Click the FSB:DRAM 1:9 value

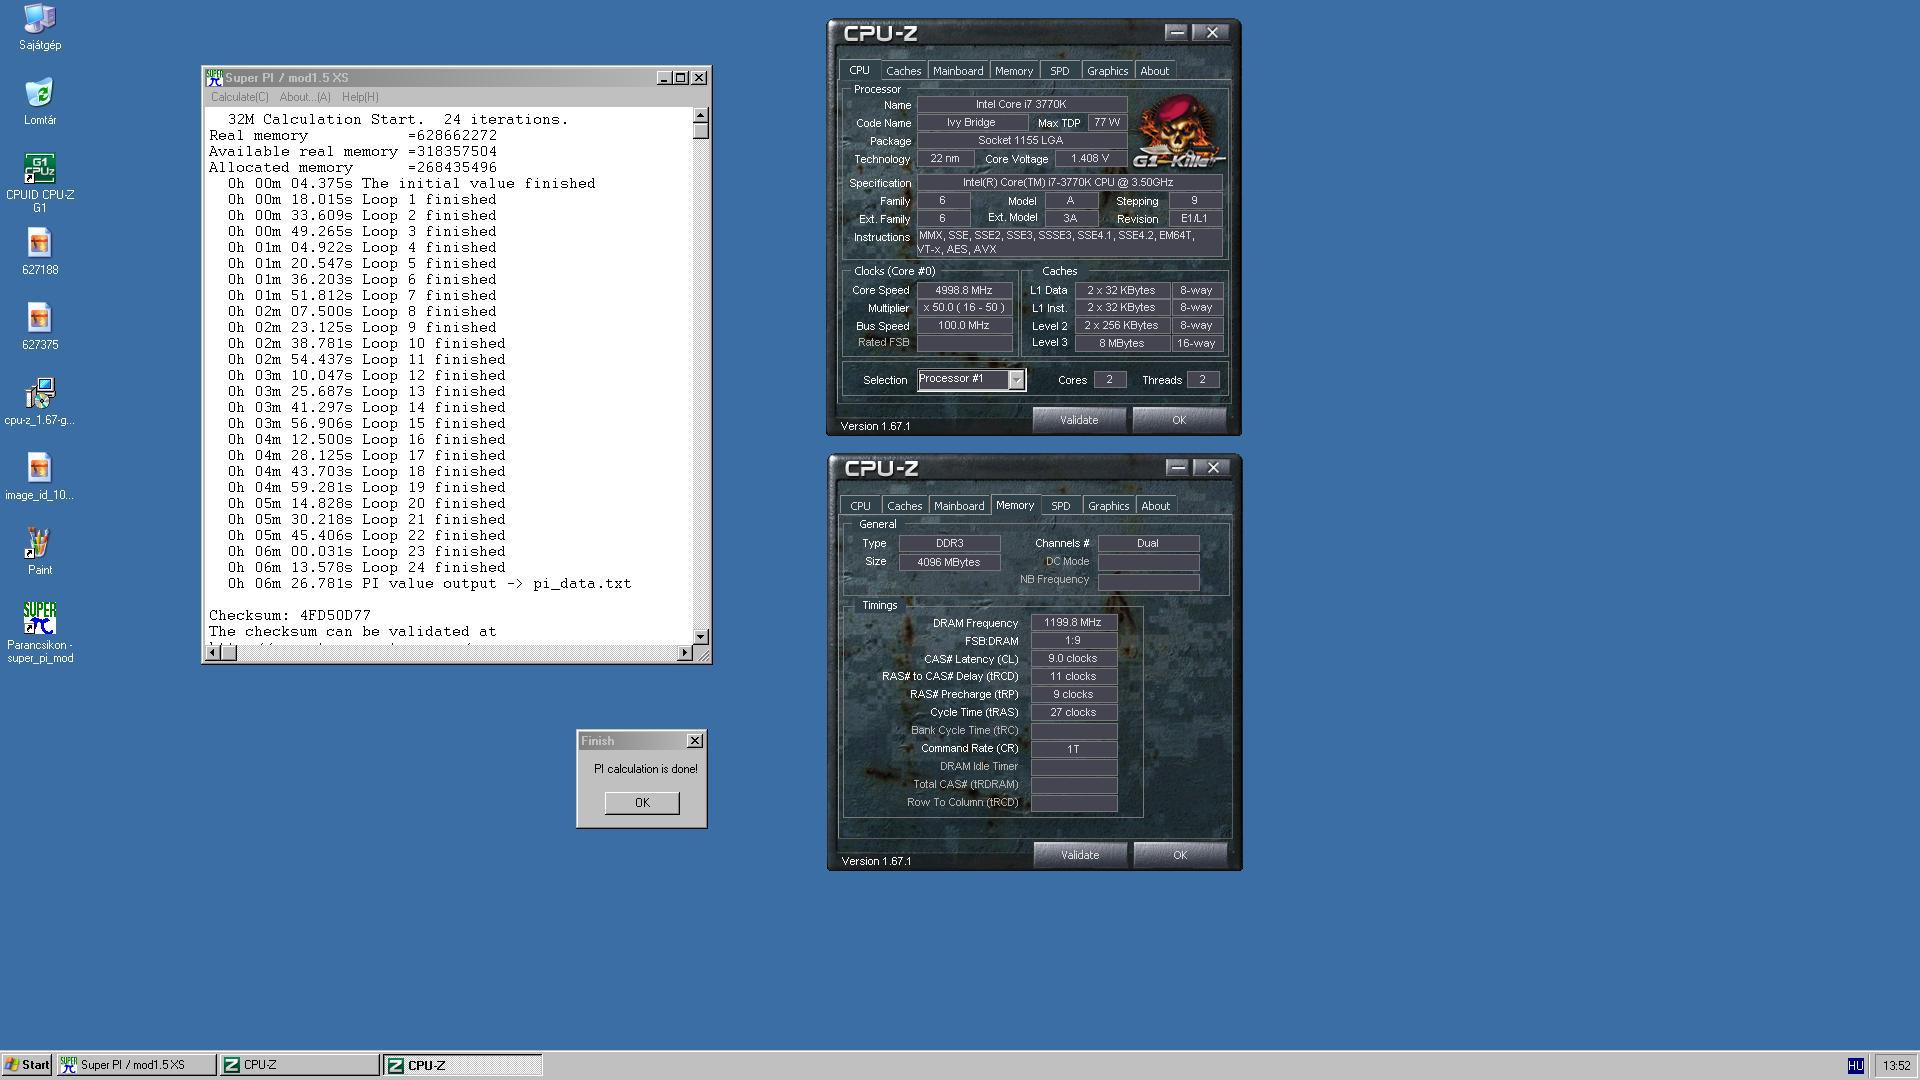tap(1073, 641)
